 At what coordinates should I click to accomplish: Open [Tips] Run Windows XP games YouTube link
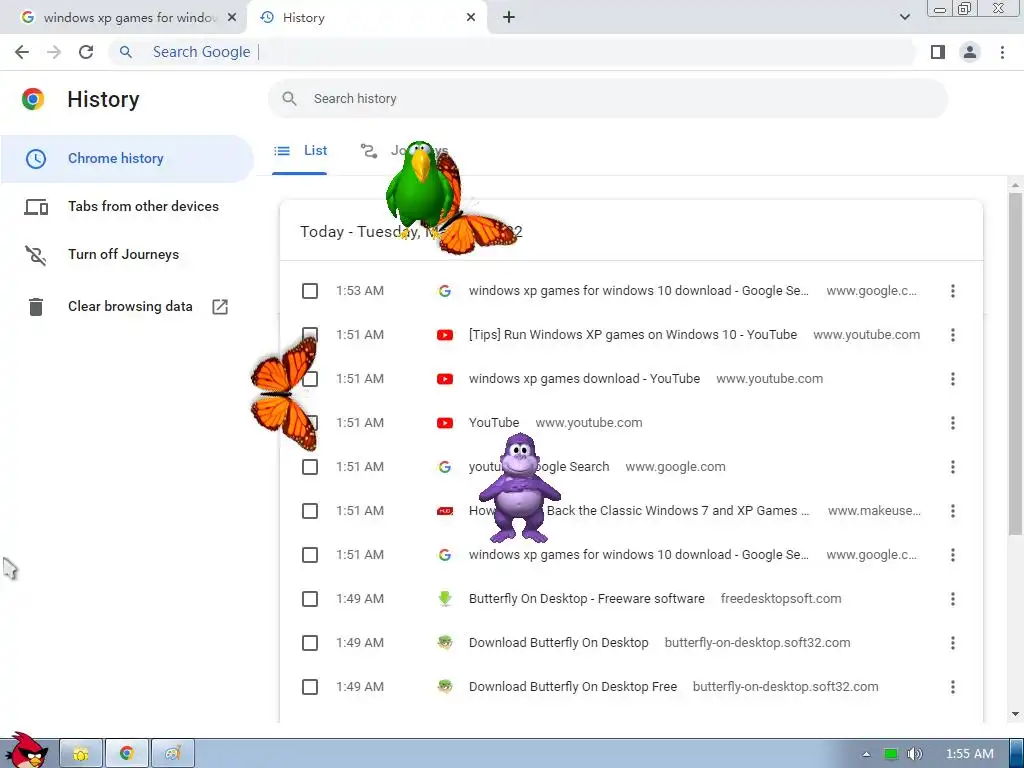point(633,335)
